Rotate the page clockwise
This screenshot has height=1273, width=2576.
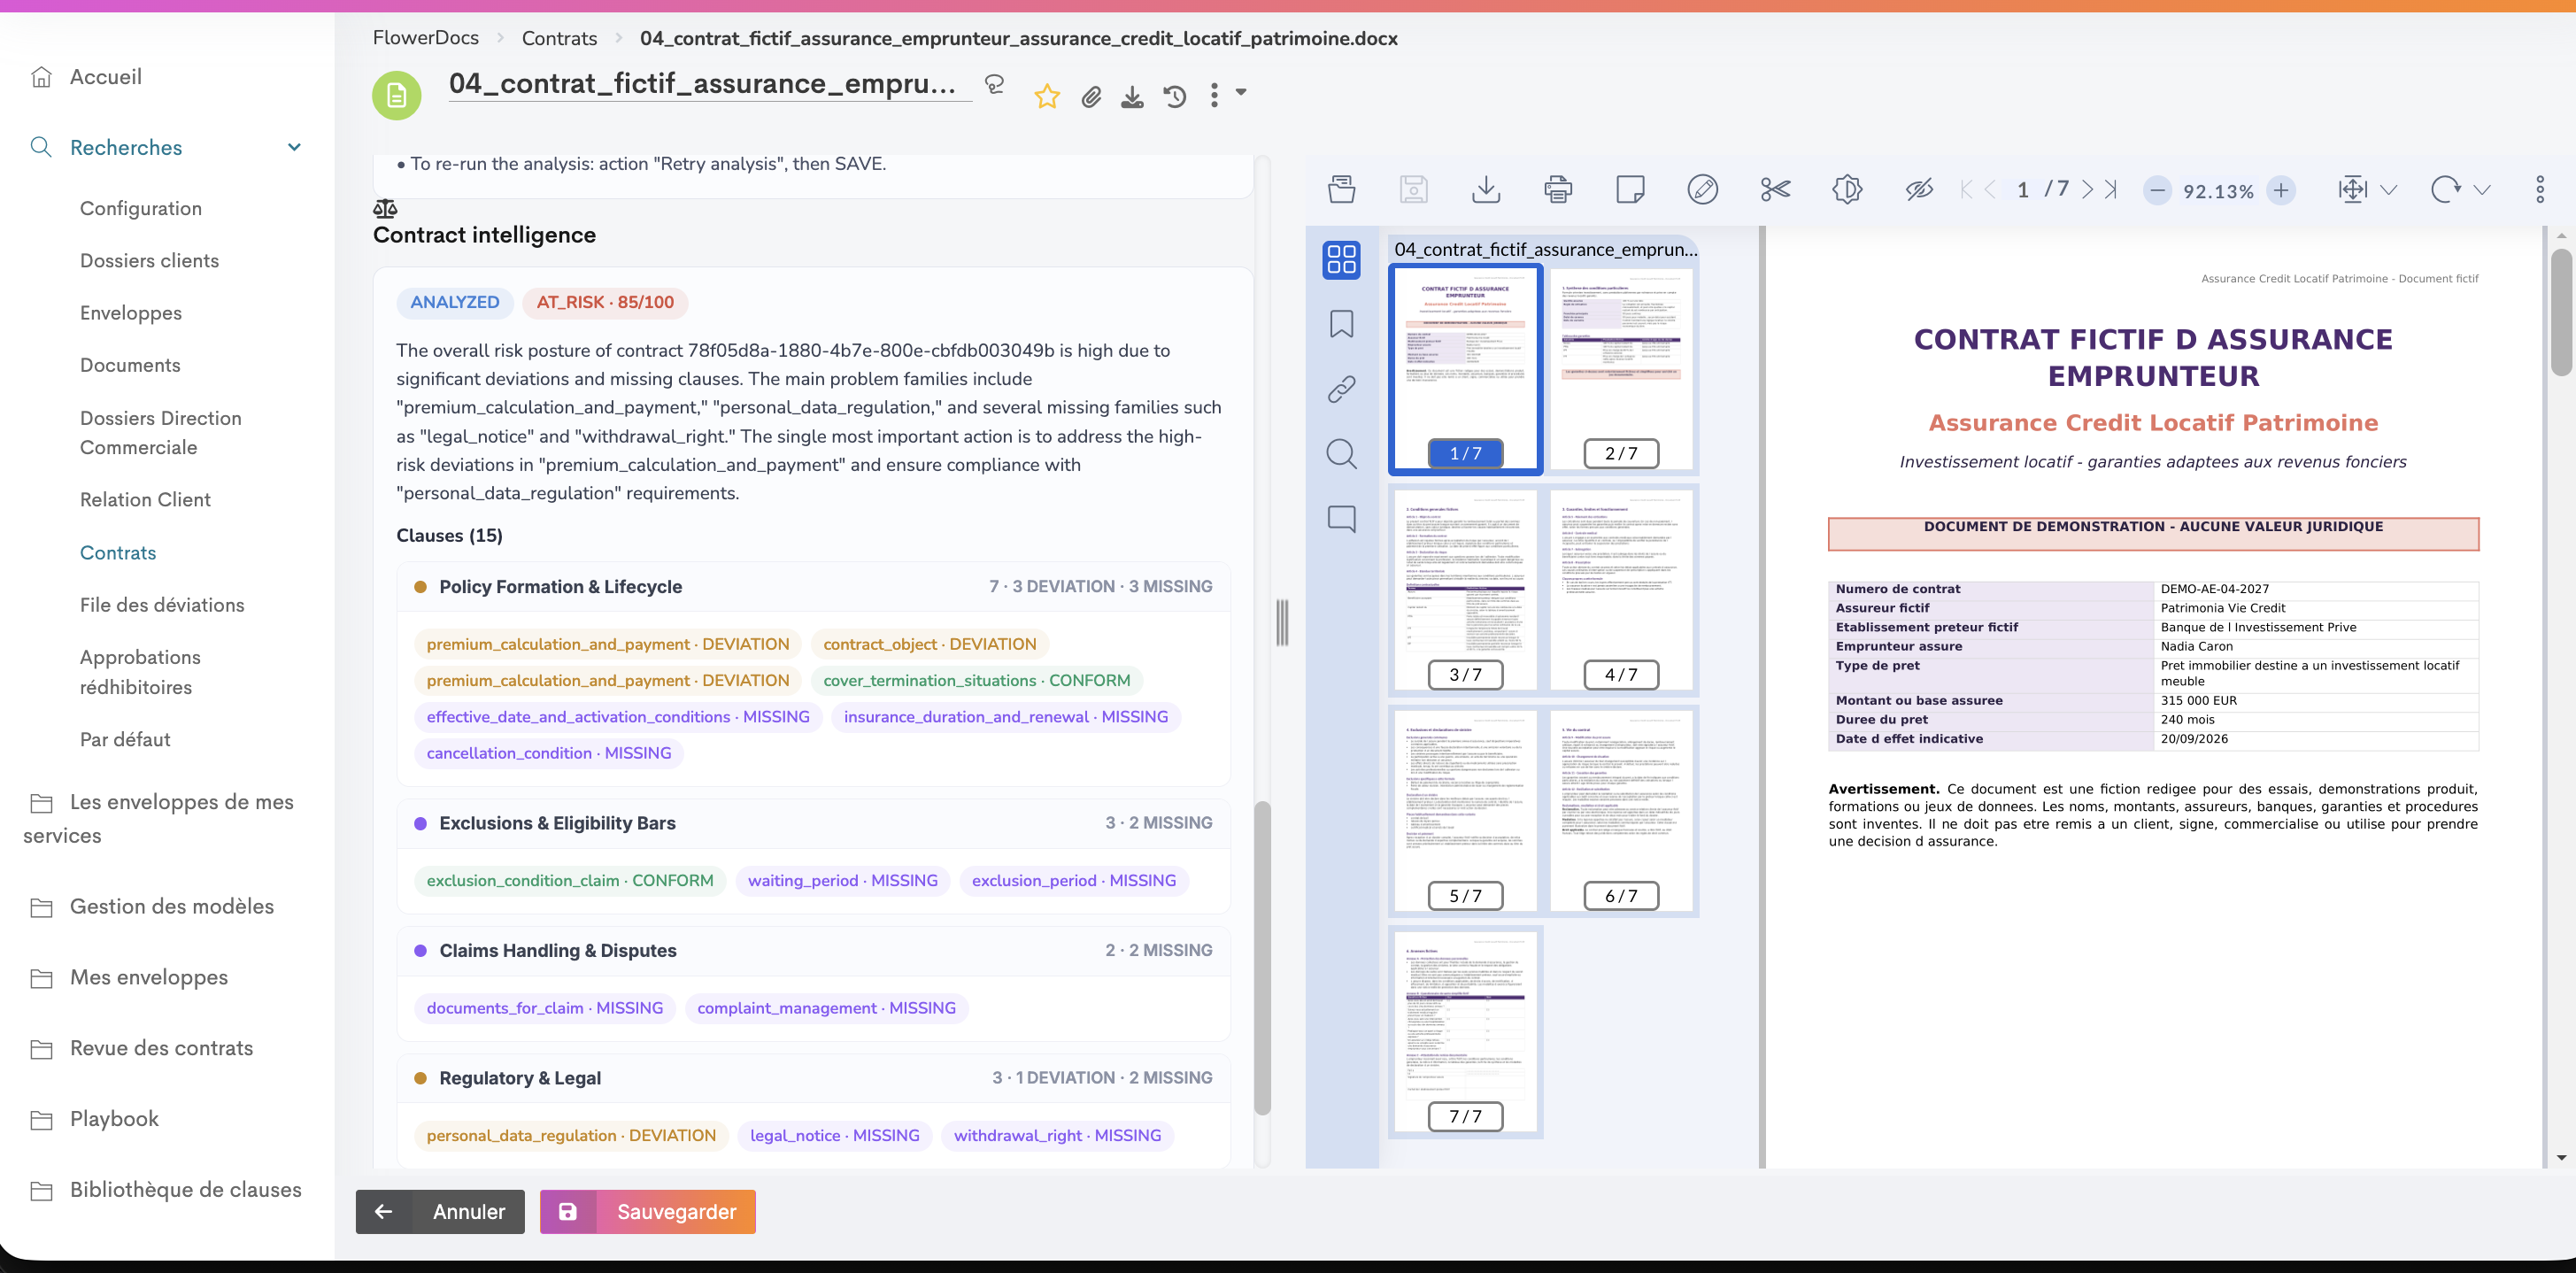pyautogui.click(x=2445, y=189)
